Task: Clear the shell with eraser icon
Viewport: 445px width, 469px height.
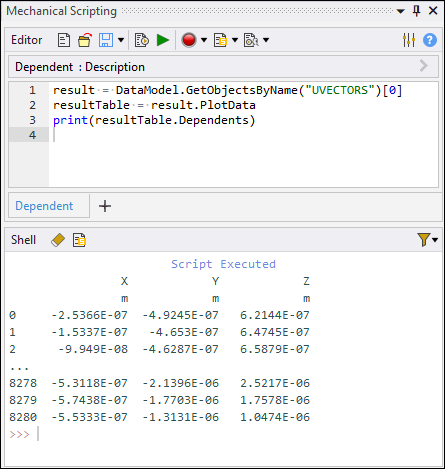Action: tap(58, 240)
